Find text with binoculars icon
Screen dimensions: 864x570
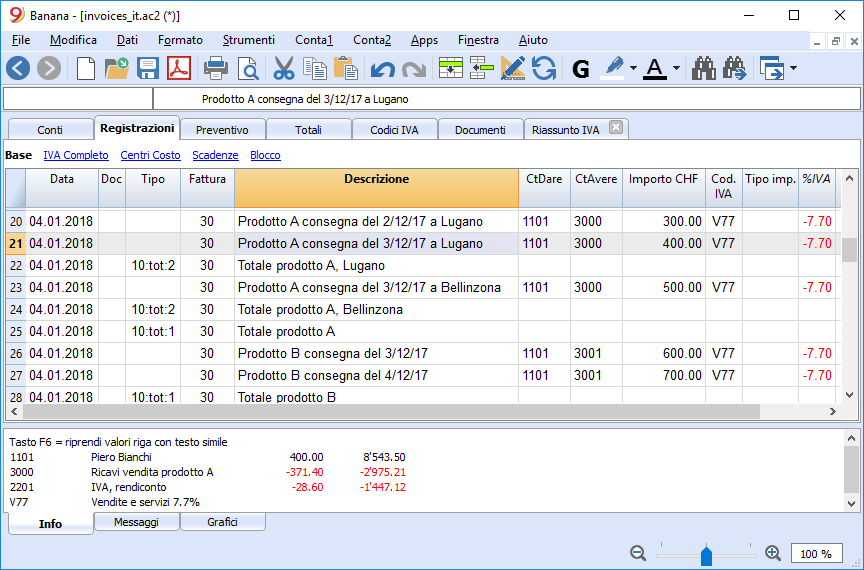(x=704, y=69)
